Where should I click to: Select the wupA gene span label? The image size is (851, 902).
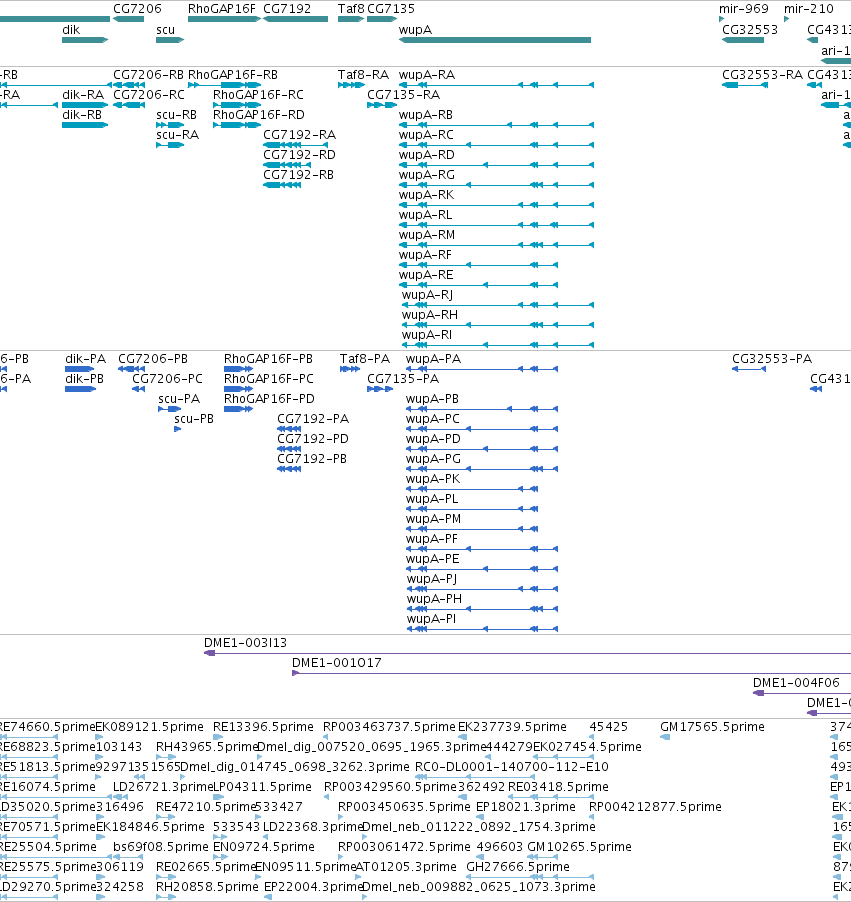415,30
